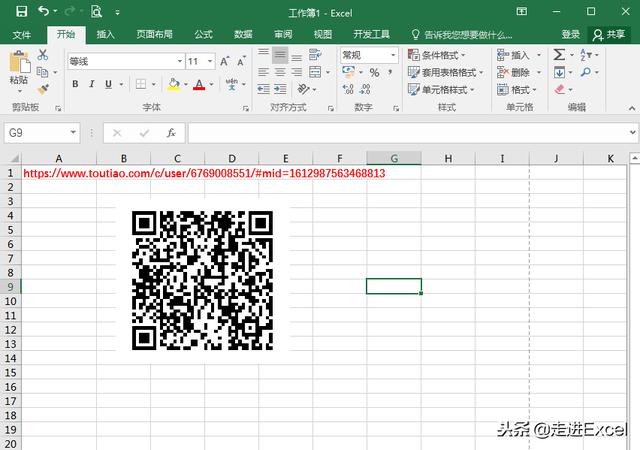The image size is (640, 450).
Task: Toggle bottom vertical alignment
Action: [x=297, y=56]
